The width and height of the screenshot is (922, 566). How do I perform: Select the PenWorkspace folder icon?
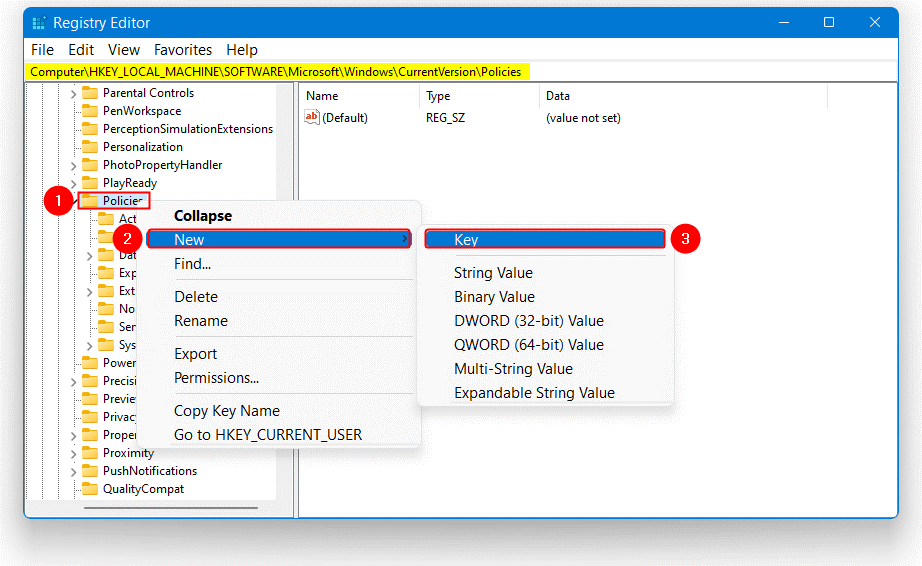pyautogui.click(x=90, y=111)
